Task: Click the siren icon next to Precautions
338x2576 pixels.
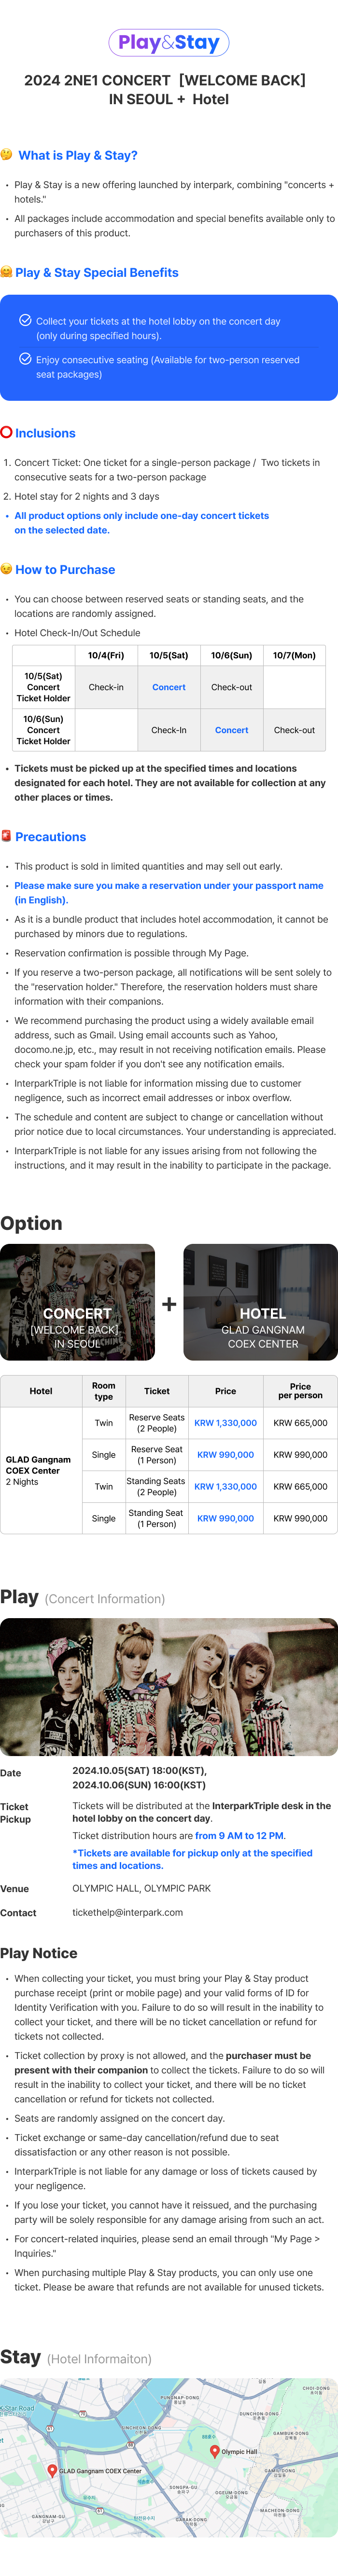Action: pyautogui.click(x=6, y=836)
